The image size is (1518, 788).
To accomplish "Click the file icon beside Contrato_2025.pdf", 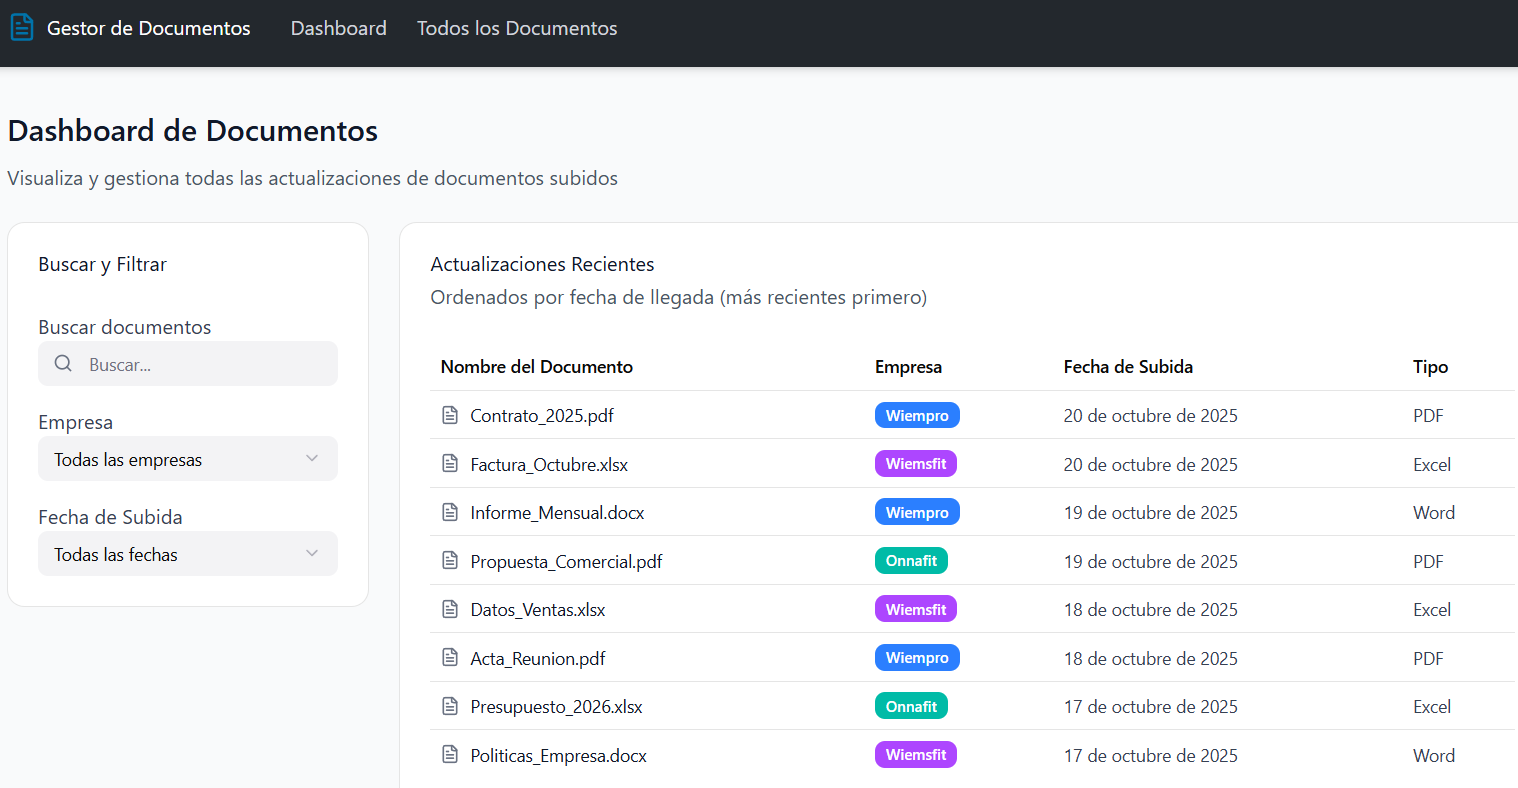I will pos(450,415).
